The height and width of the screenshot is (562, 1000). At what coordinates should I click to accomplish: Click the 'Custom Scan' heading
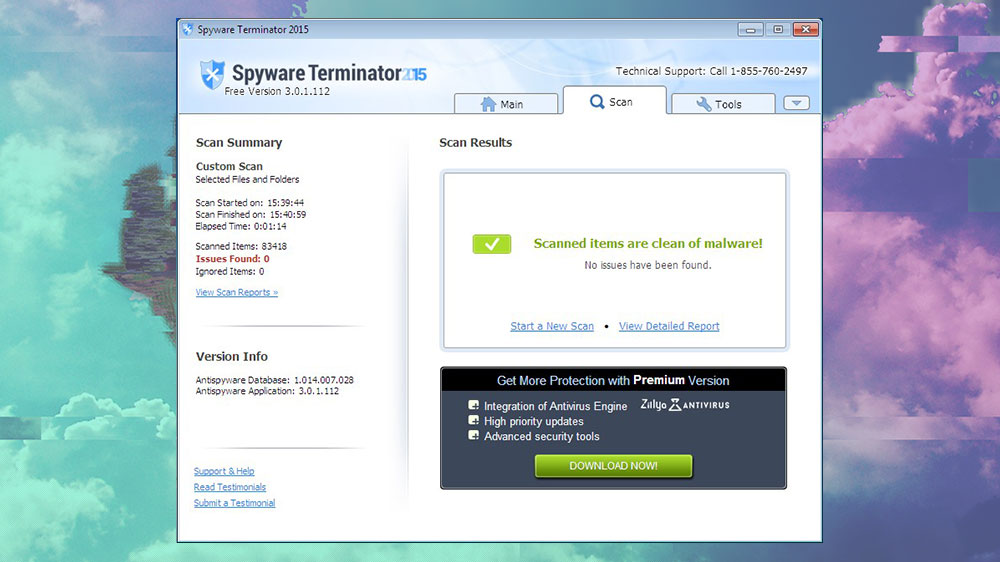[229, 166]
